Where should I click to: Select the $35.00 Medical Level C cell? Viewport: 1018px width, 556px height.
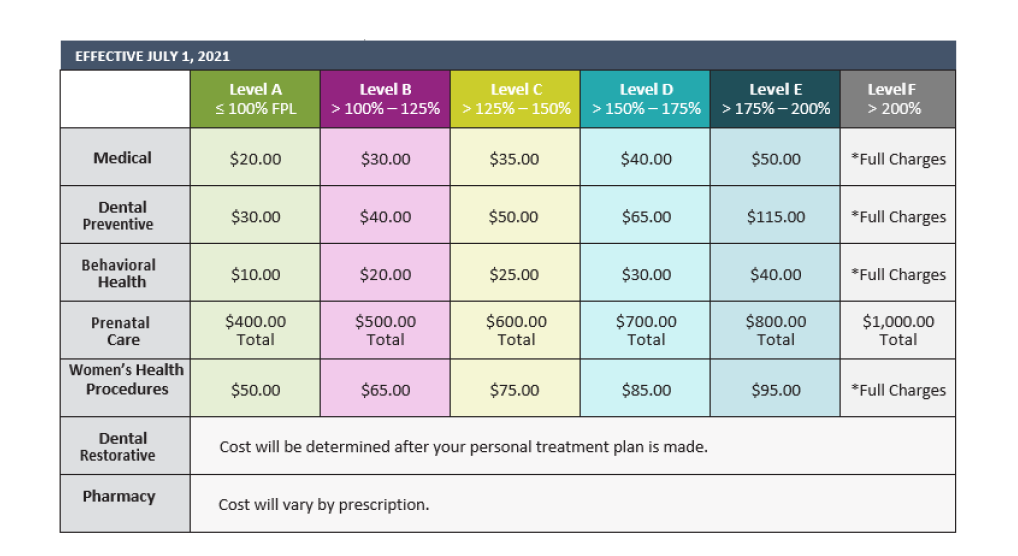point(515,157)
